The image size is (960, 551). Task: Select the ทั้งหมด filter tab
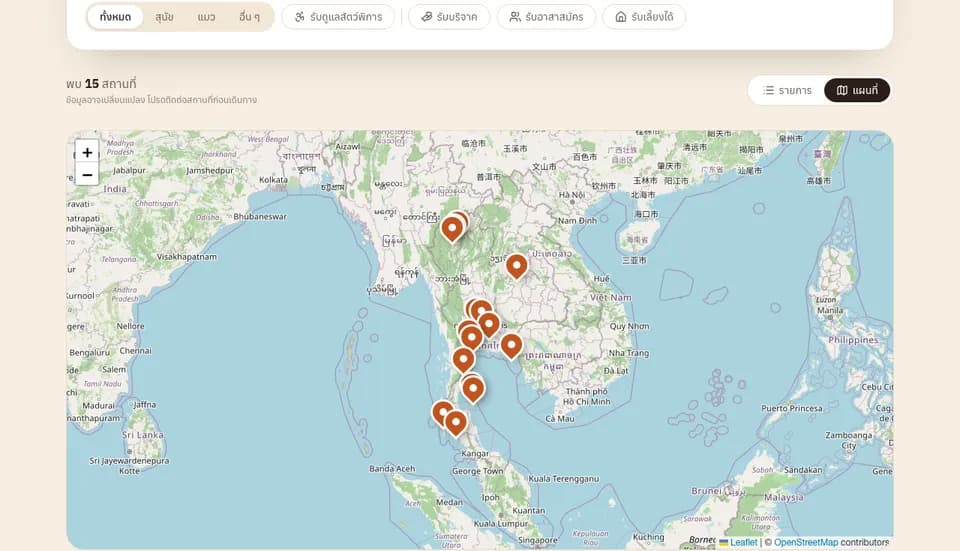click(x=115, y=17)
